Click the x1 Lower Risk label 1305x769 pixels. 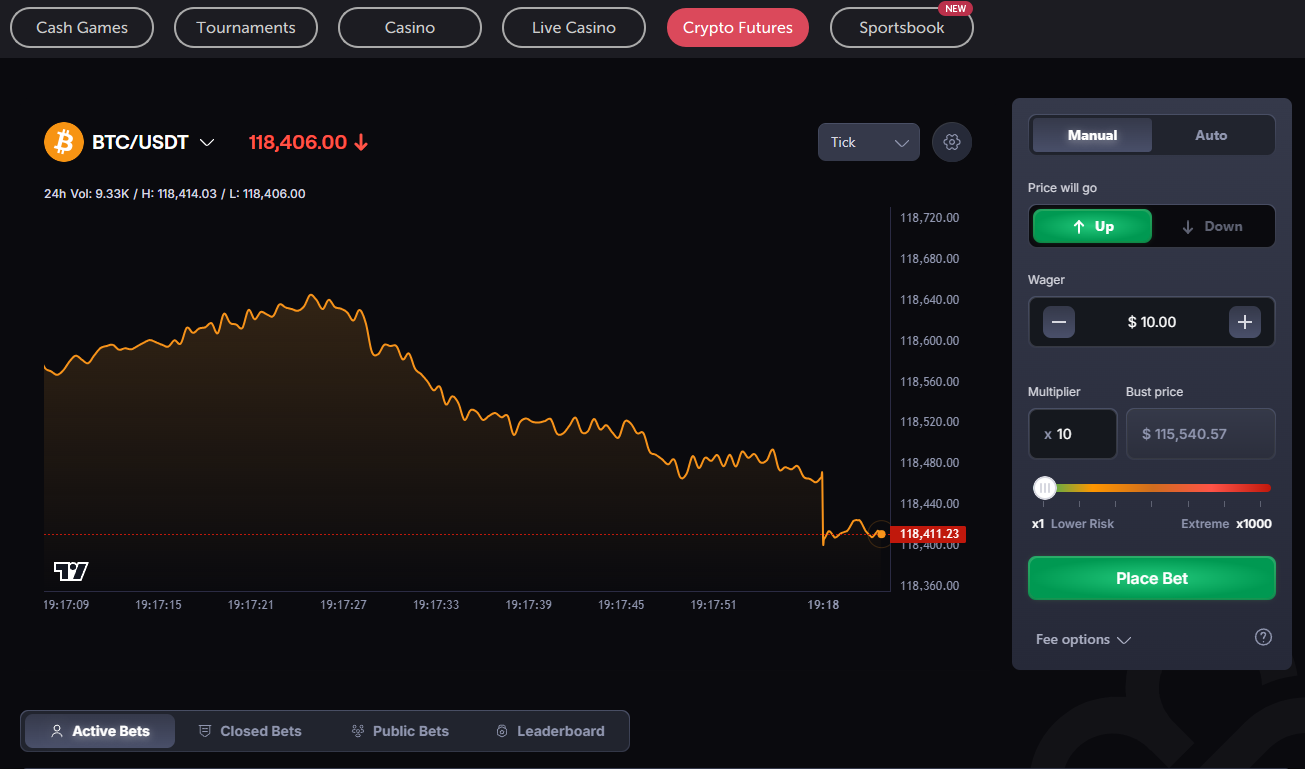(1073, 524)
